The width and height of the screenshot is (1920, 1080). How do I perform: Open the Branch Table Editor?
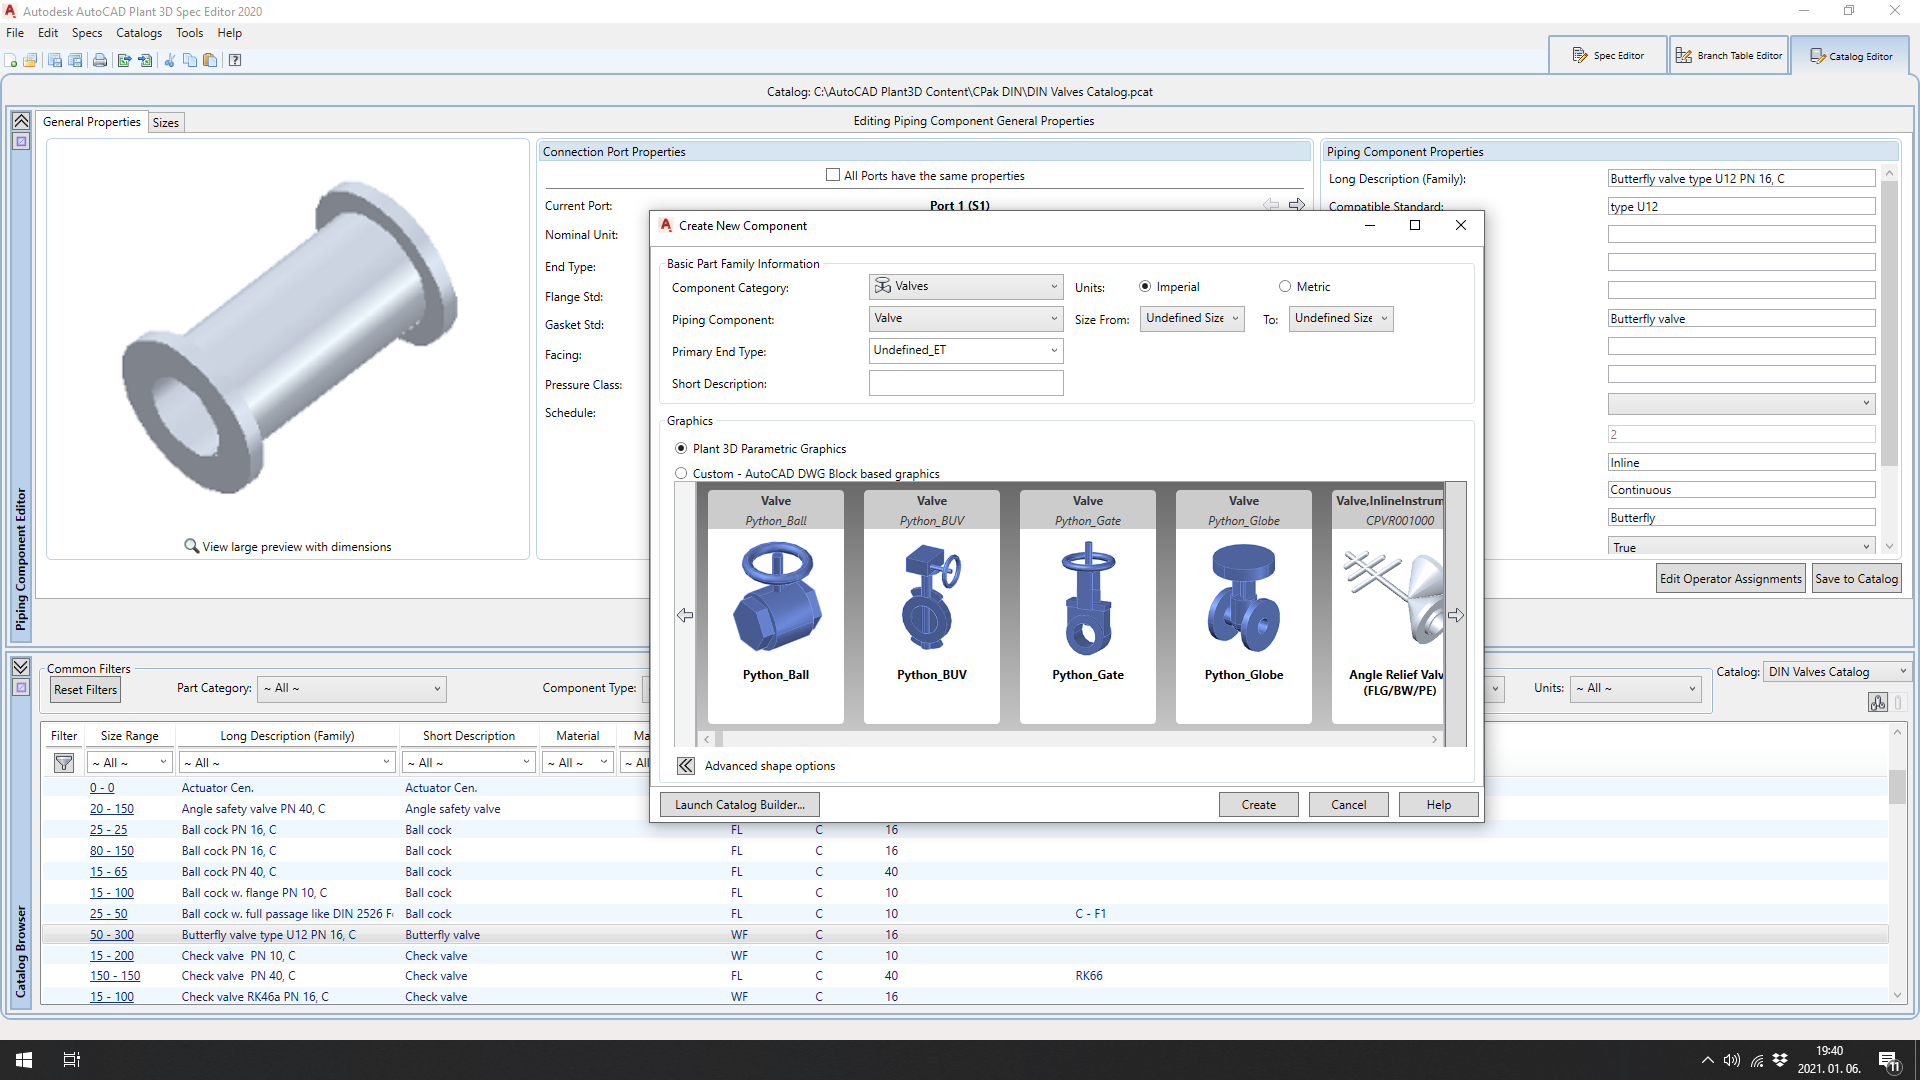1728,56
